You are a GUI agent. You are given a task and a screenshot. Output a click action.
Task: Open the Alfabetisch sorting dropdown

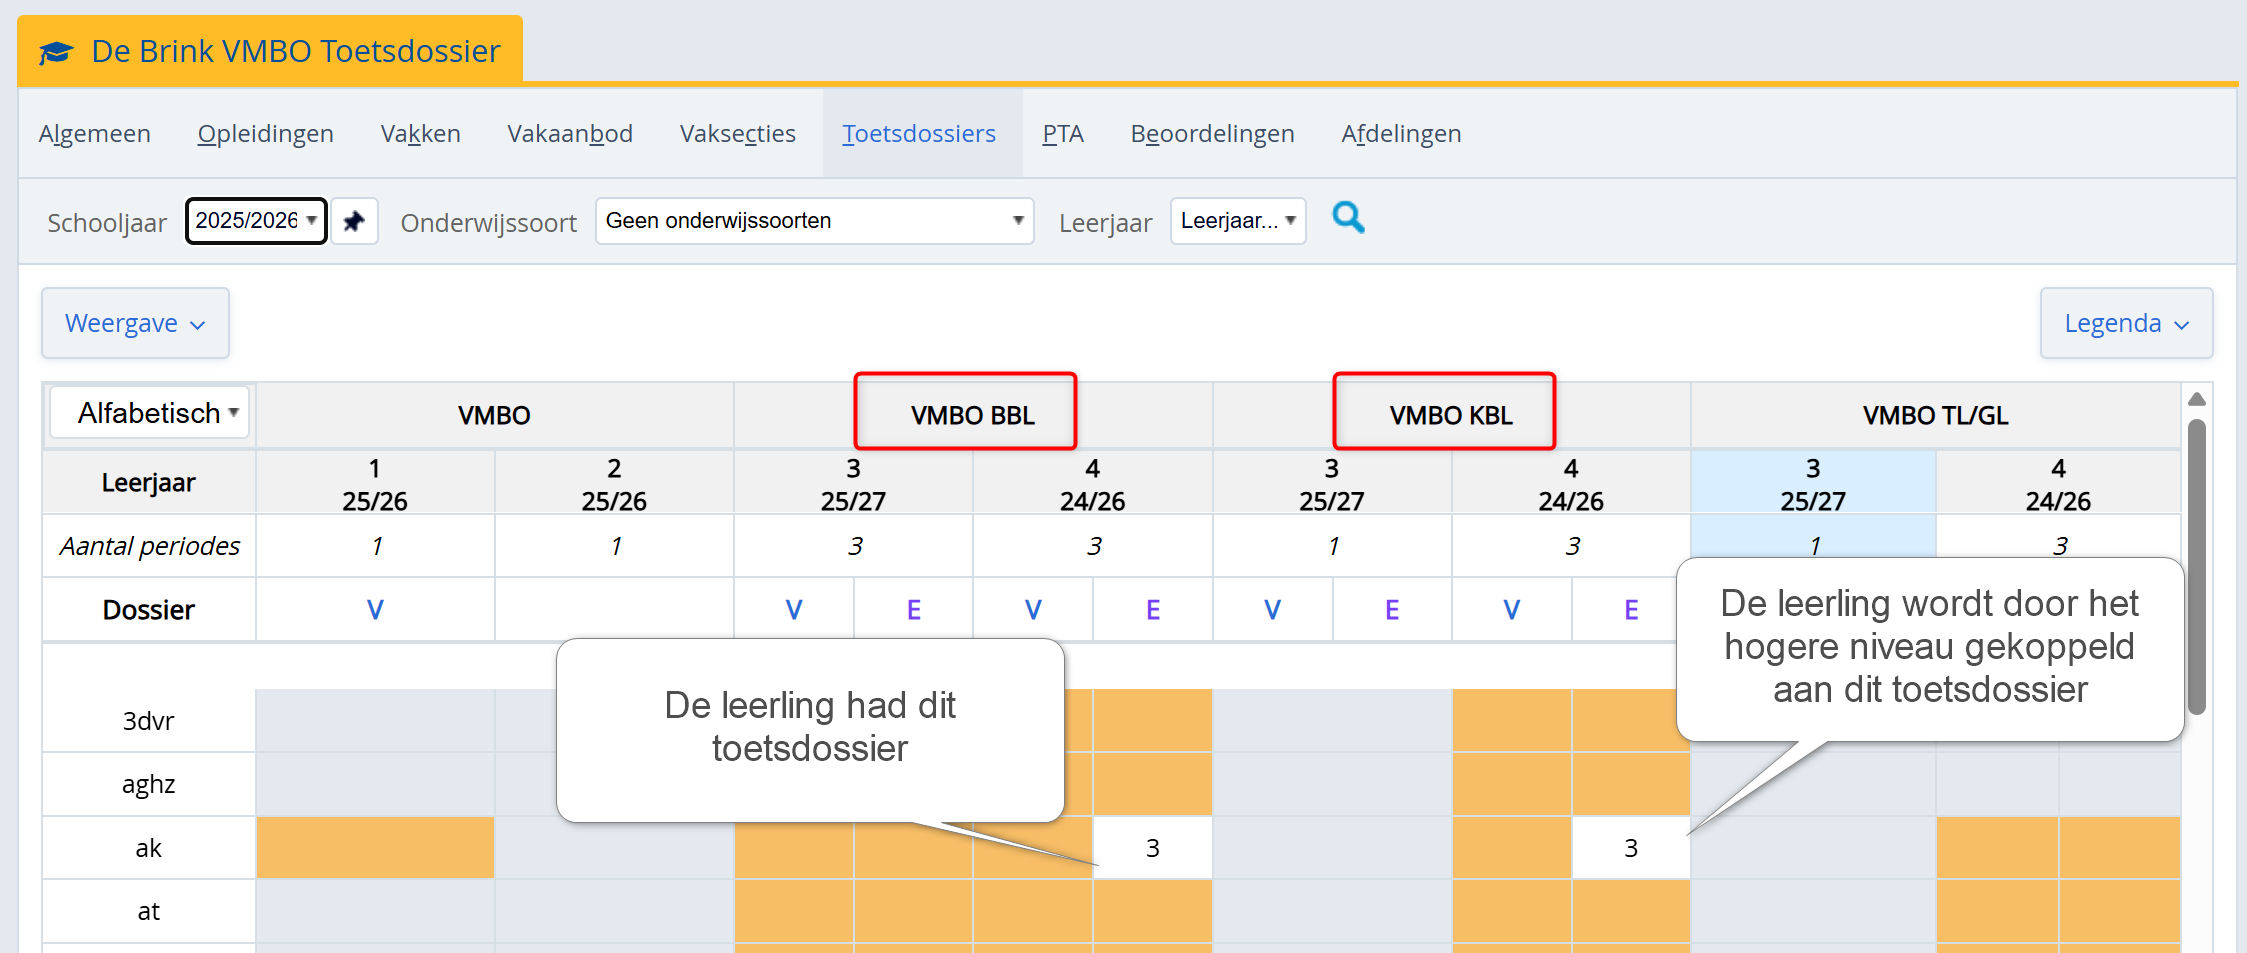click(x=150, y=413)
